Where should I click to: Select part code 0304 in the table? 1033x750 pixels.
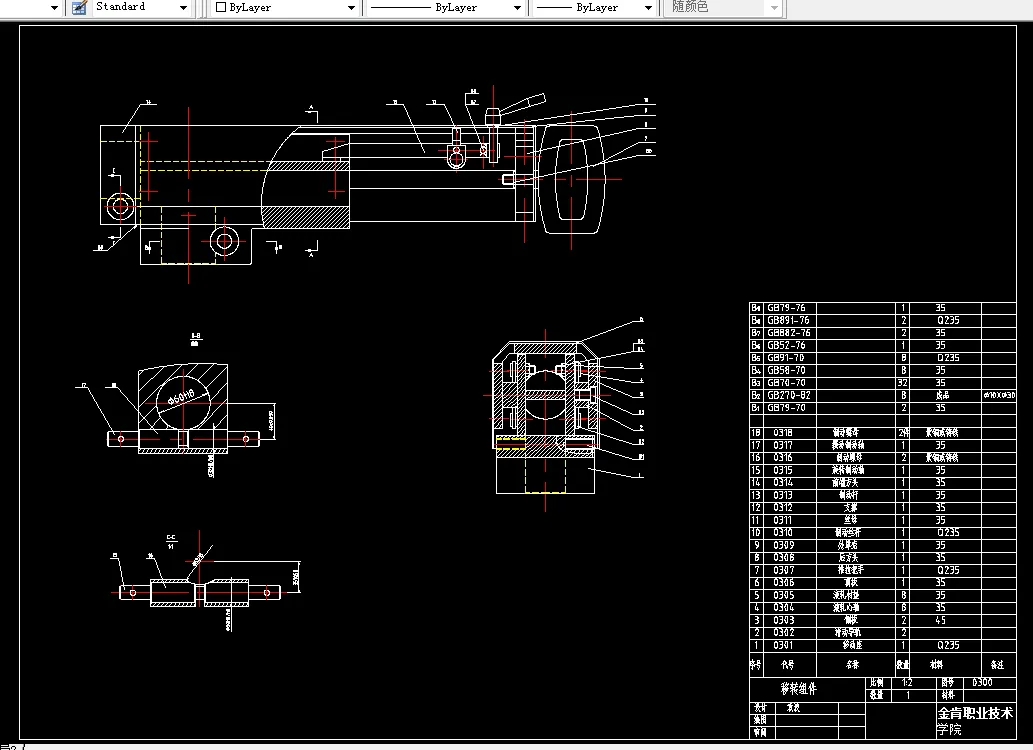coord(783,608)
